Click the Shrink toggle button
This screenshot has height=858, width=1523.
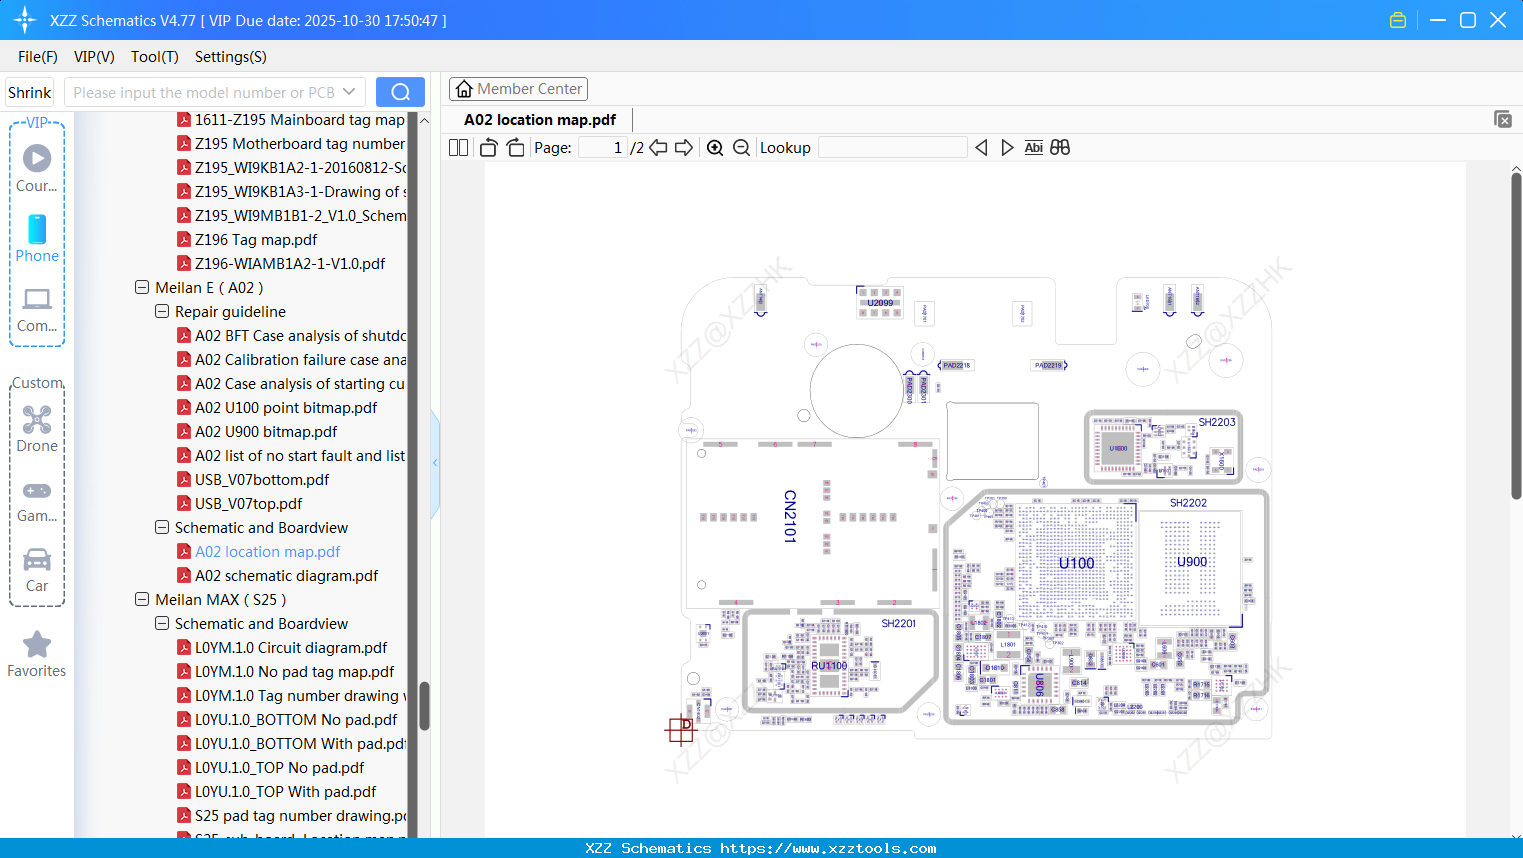[29, 91]
